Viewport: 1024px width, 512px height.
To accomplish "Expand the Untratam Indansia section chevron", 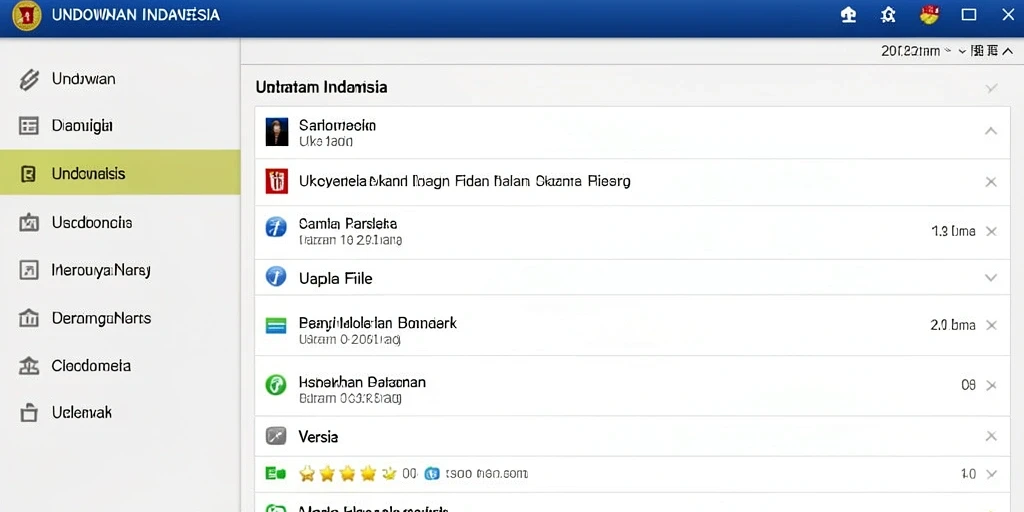I will pyautogui.click(x=991, y=88).
